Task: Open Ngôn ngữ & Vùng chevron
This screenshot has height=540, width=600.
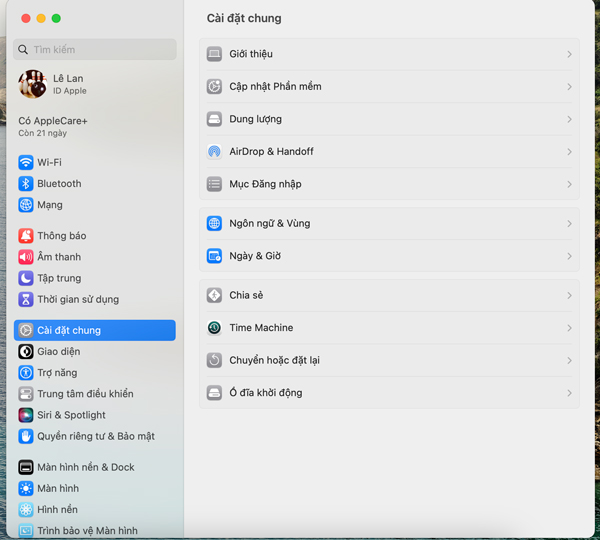Action: point(569,224)
